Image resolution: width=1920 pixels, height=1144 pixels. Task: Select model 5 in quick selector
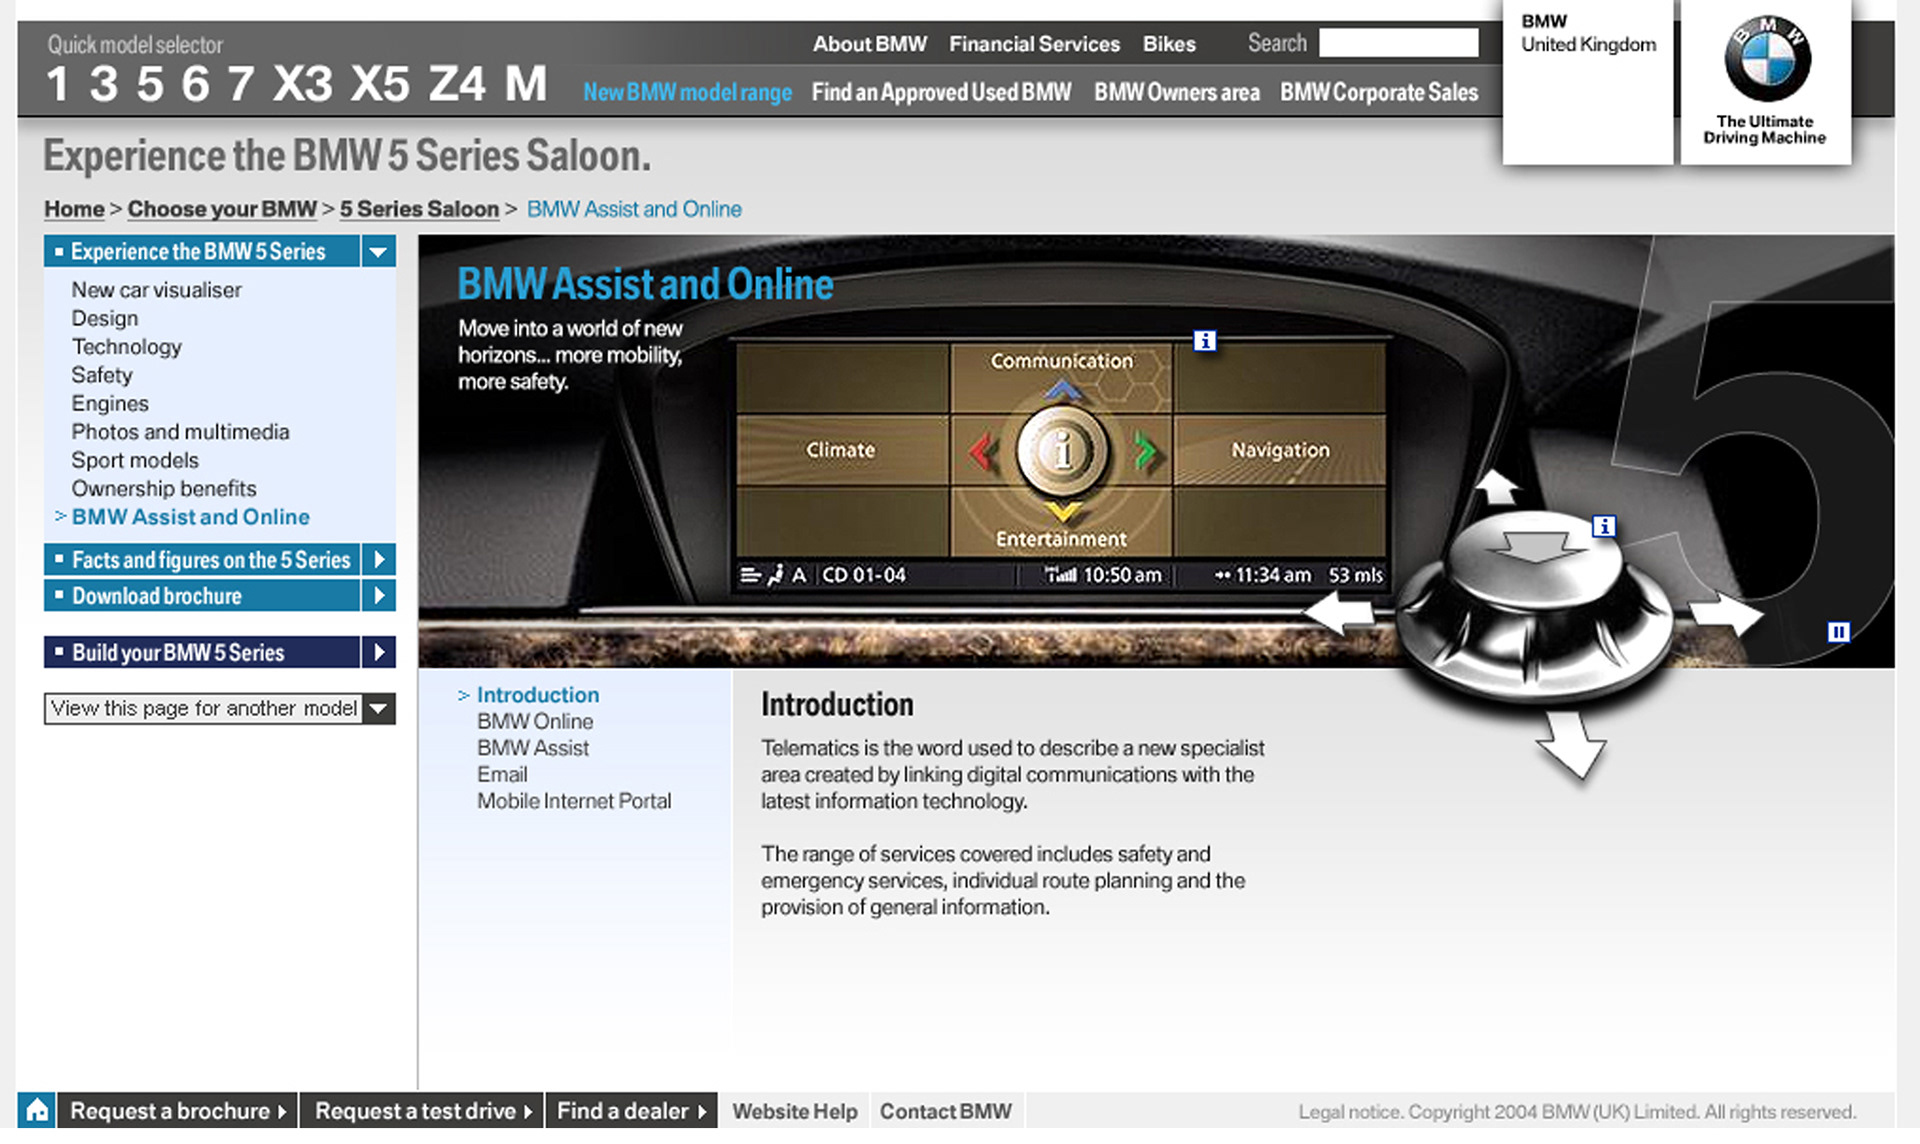pyautogui.click(x=150, y=84)
